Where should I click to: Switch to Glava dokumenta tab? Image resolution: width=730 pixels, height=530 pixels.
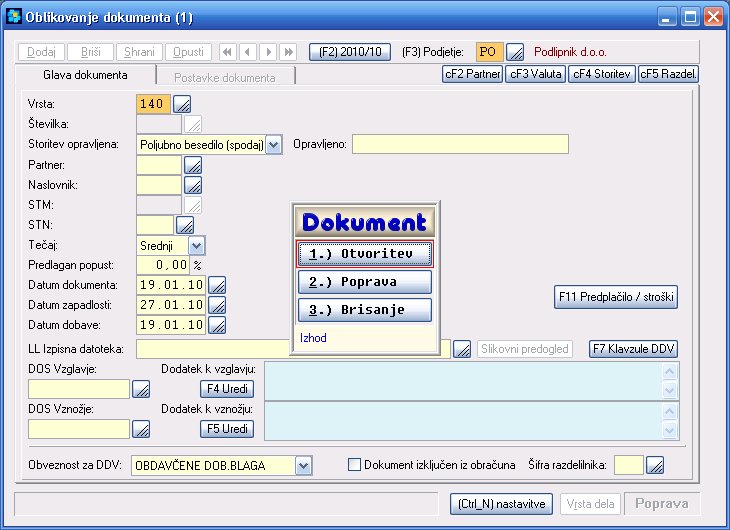coord(85,76)
